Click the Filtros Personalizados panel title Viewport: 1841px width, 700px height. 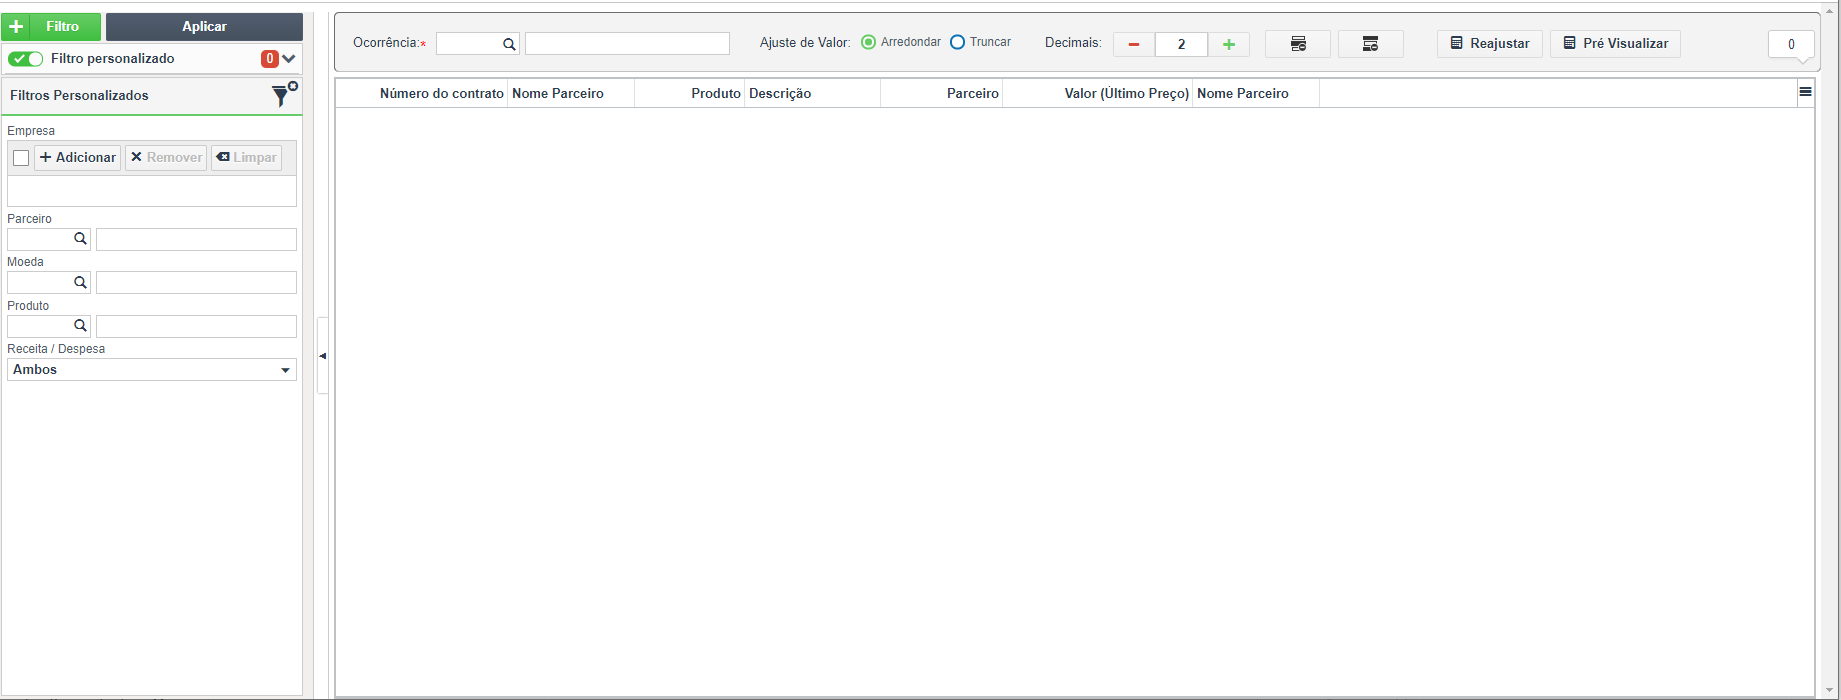79,95
